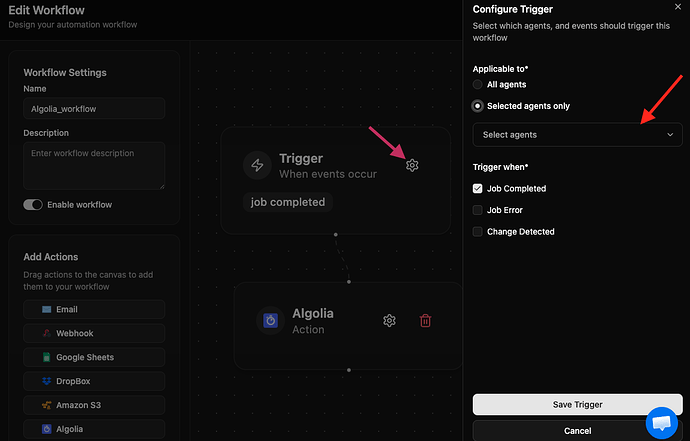Click the 'Action' subtitle under Algolia
This screenshot has width=690, height=441.
coord(308,329)
